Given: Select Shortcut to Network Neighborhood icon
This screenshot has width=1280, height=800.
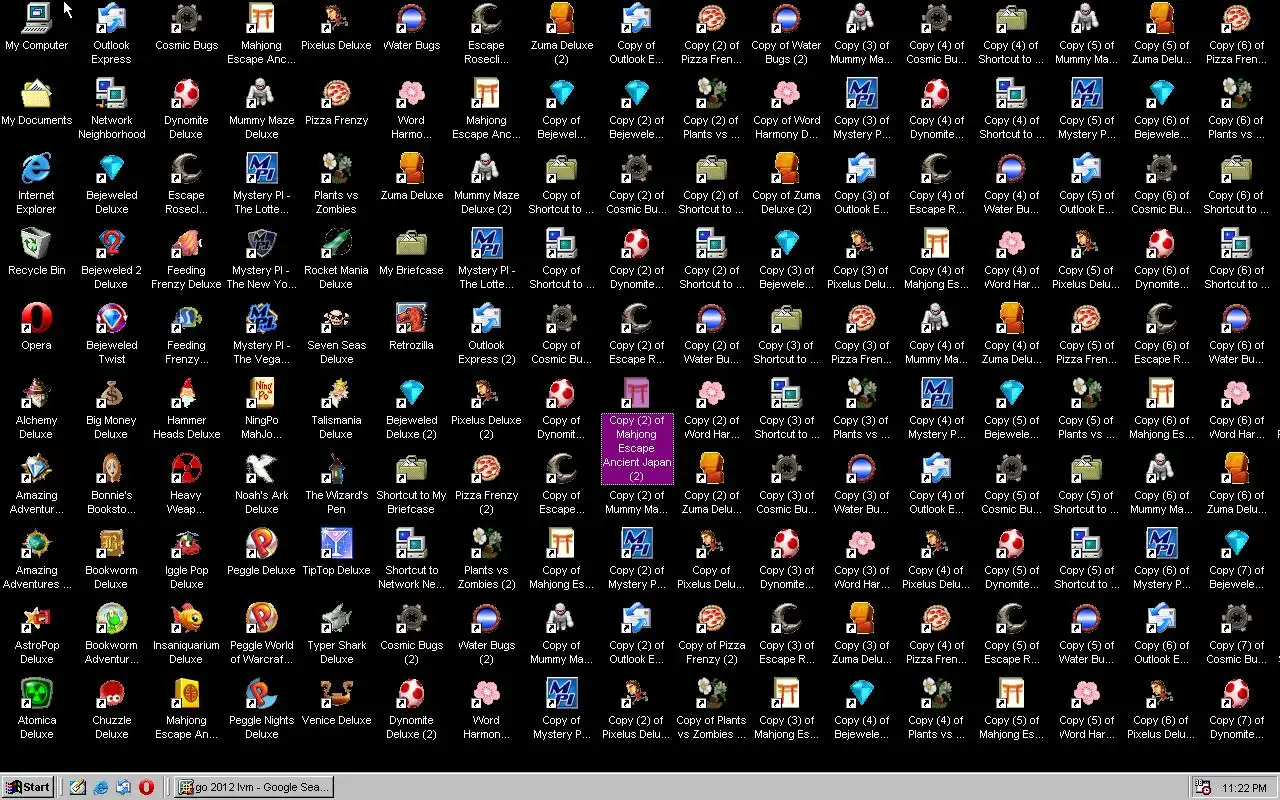Looking at the screenshot, I should point(412,560).
